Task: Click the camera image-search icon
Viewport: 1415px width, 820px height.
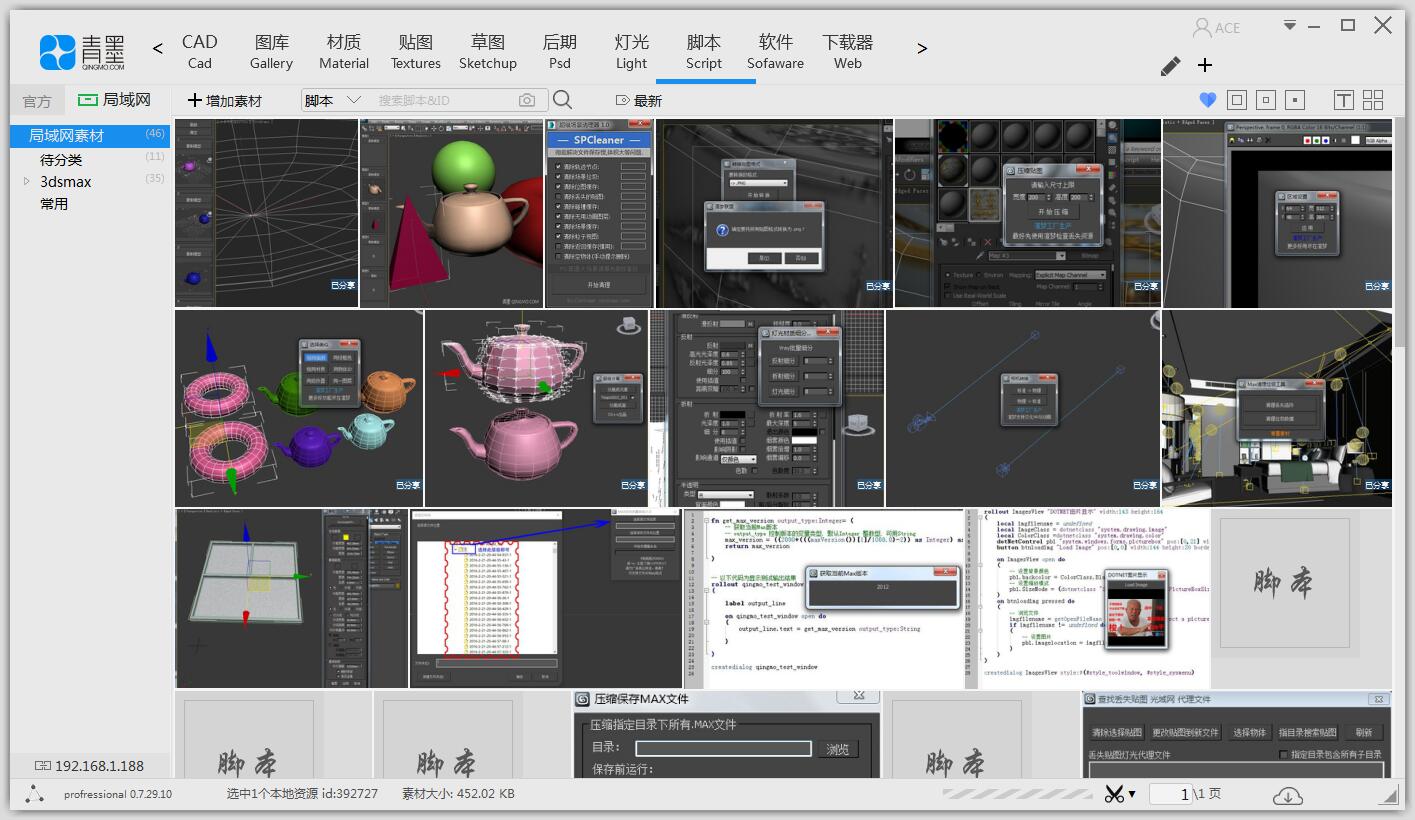Action: (x=526, y=100)
